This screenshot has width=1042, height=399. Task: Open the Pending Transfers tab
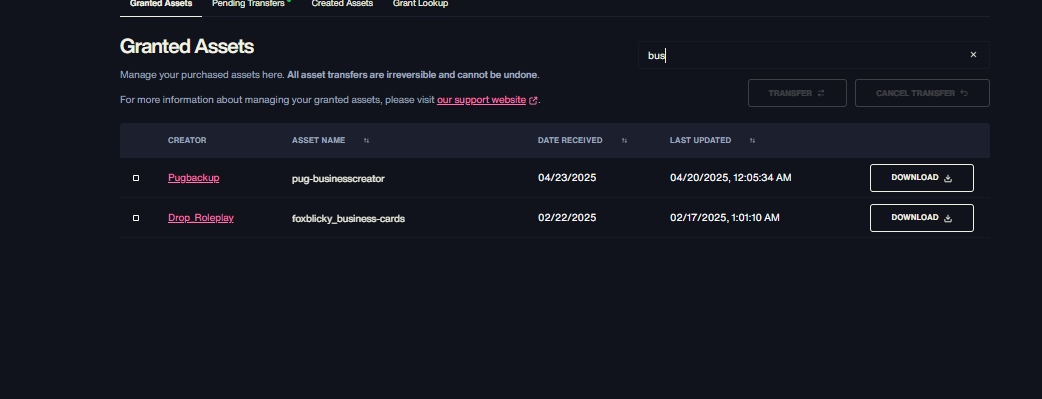249,4
